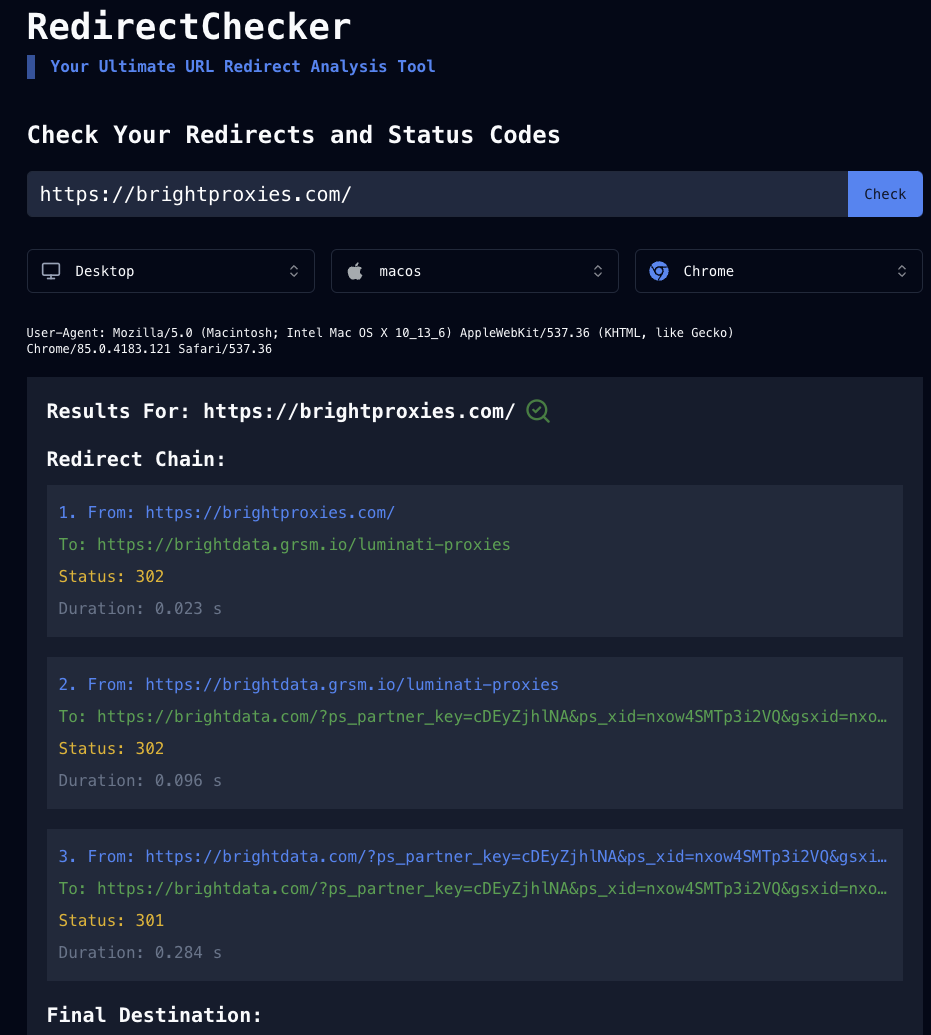Viewport: 931px width, 1035px height.
Task: Click the Redirect Chain: heading
Action: [136, 459]
